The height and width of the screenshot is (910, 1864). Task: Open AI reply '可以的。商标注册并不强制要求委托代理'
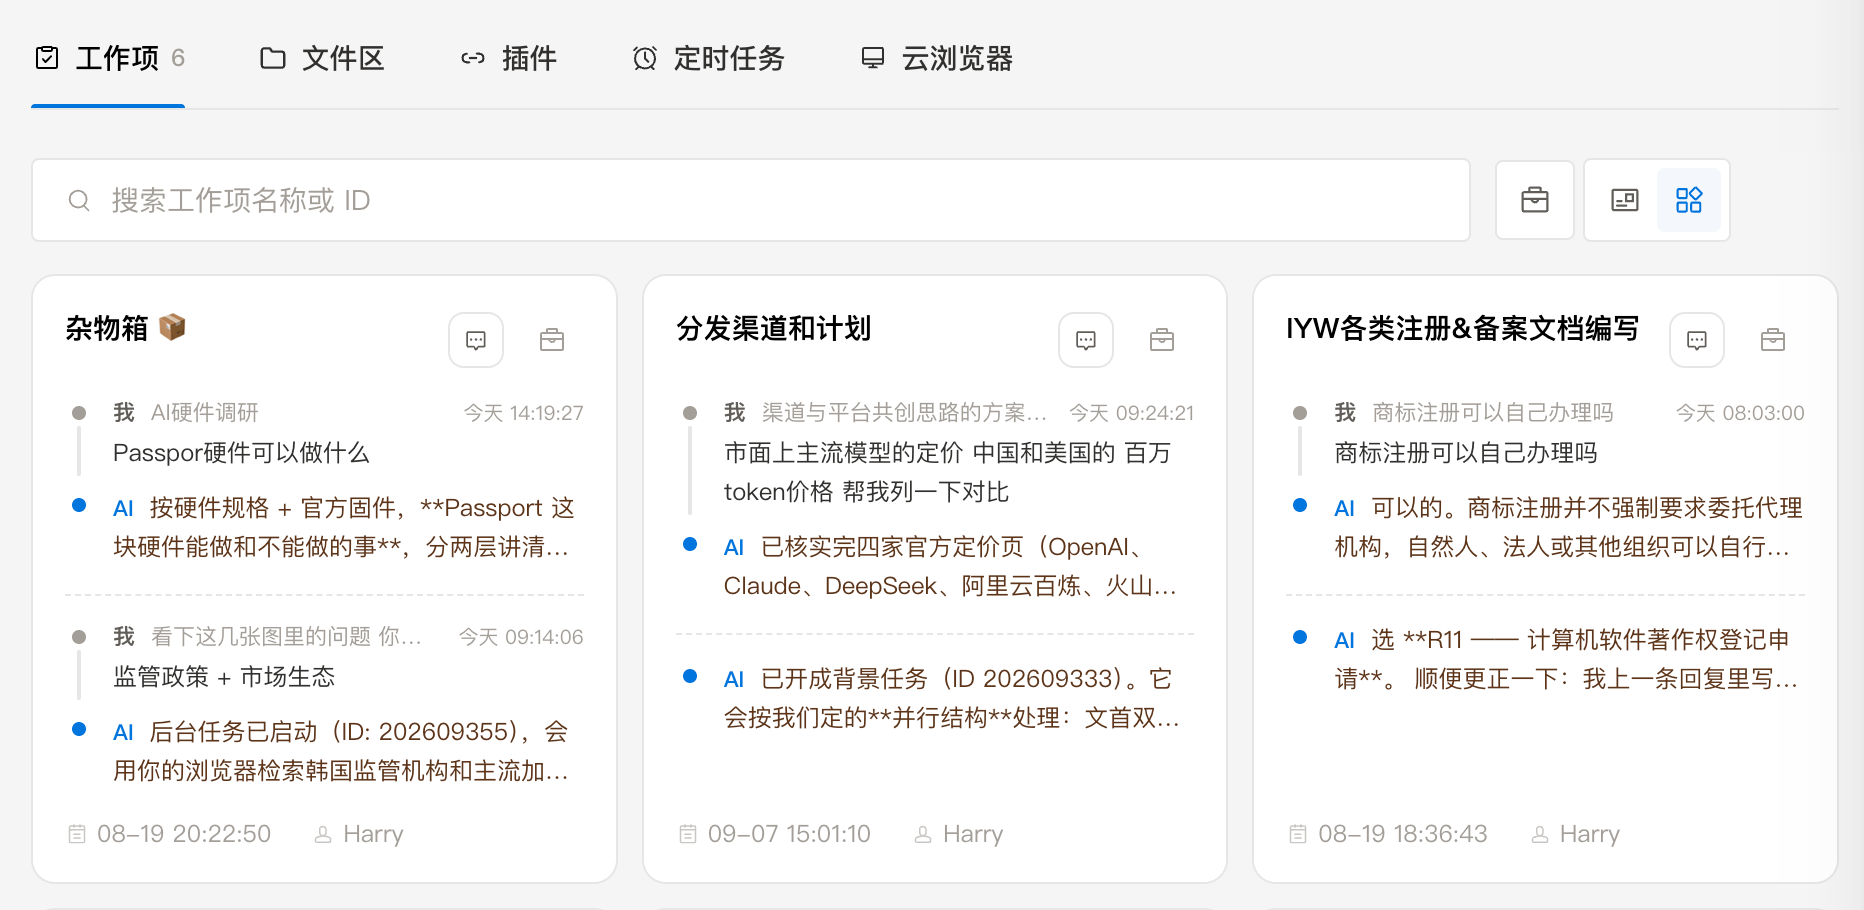[1569, 527]
